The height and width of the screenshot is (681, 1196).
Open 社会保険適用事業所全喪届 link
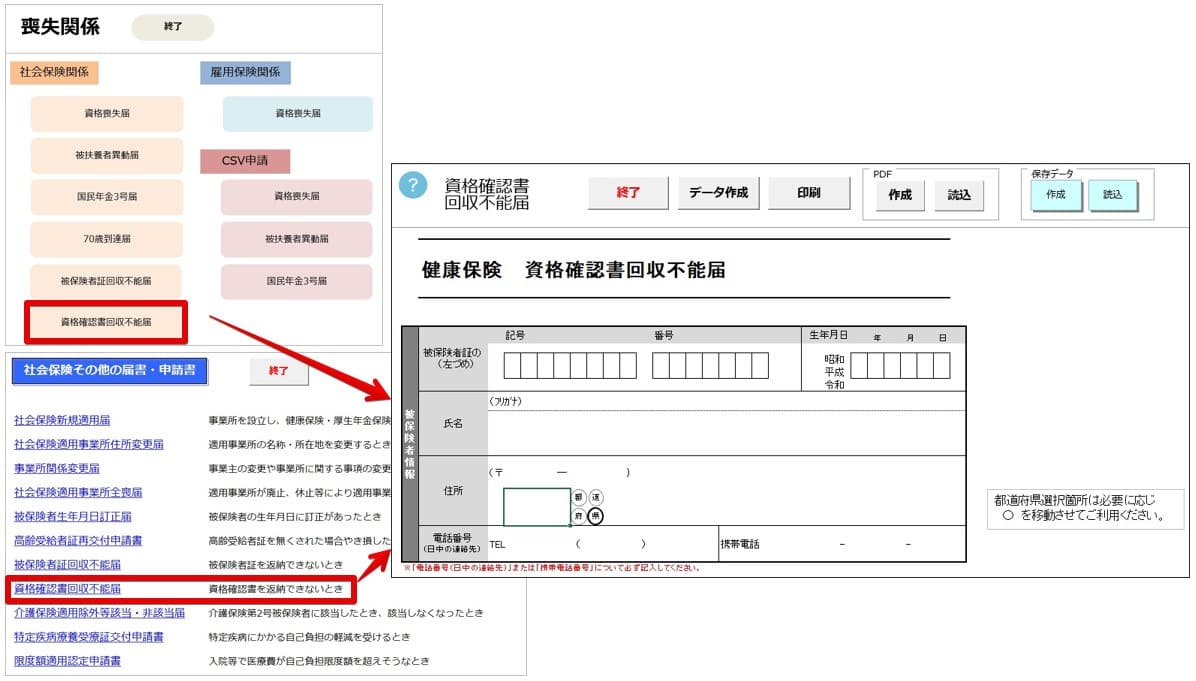78,493
